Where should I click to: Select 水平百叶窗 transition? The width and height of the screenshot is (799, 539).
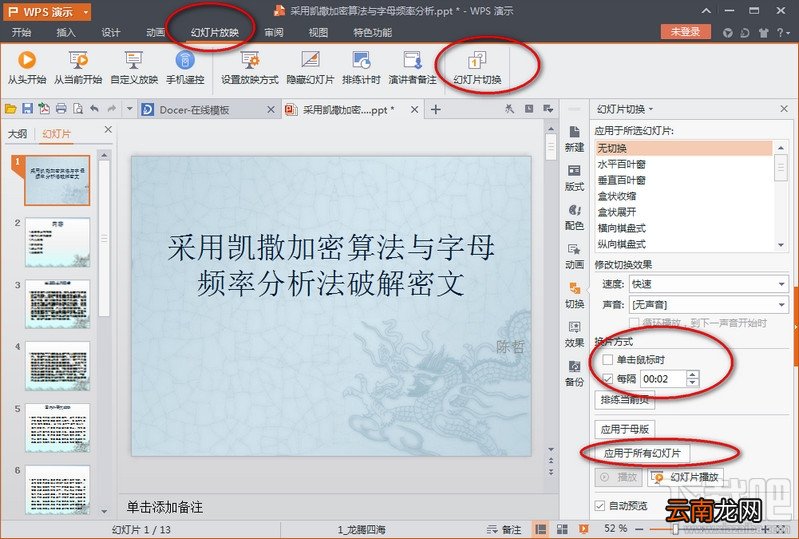pos(684,164)
